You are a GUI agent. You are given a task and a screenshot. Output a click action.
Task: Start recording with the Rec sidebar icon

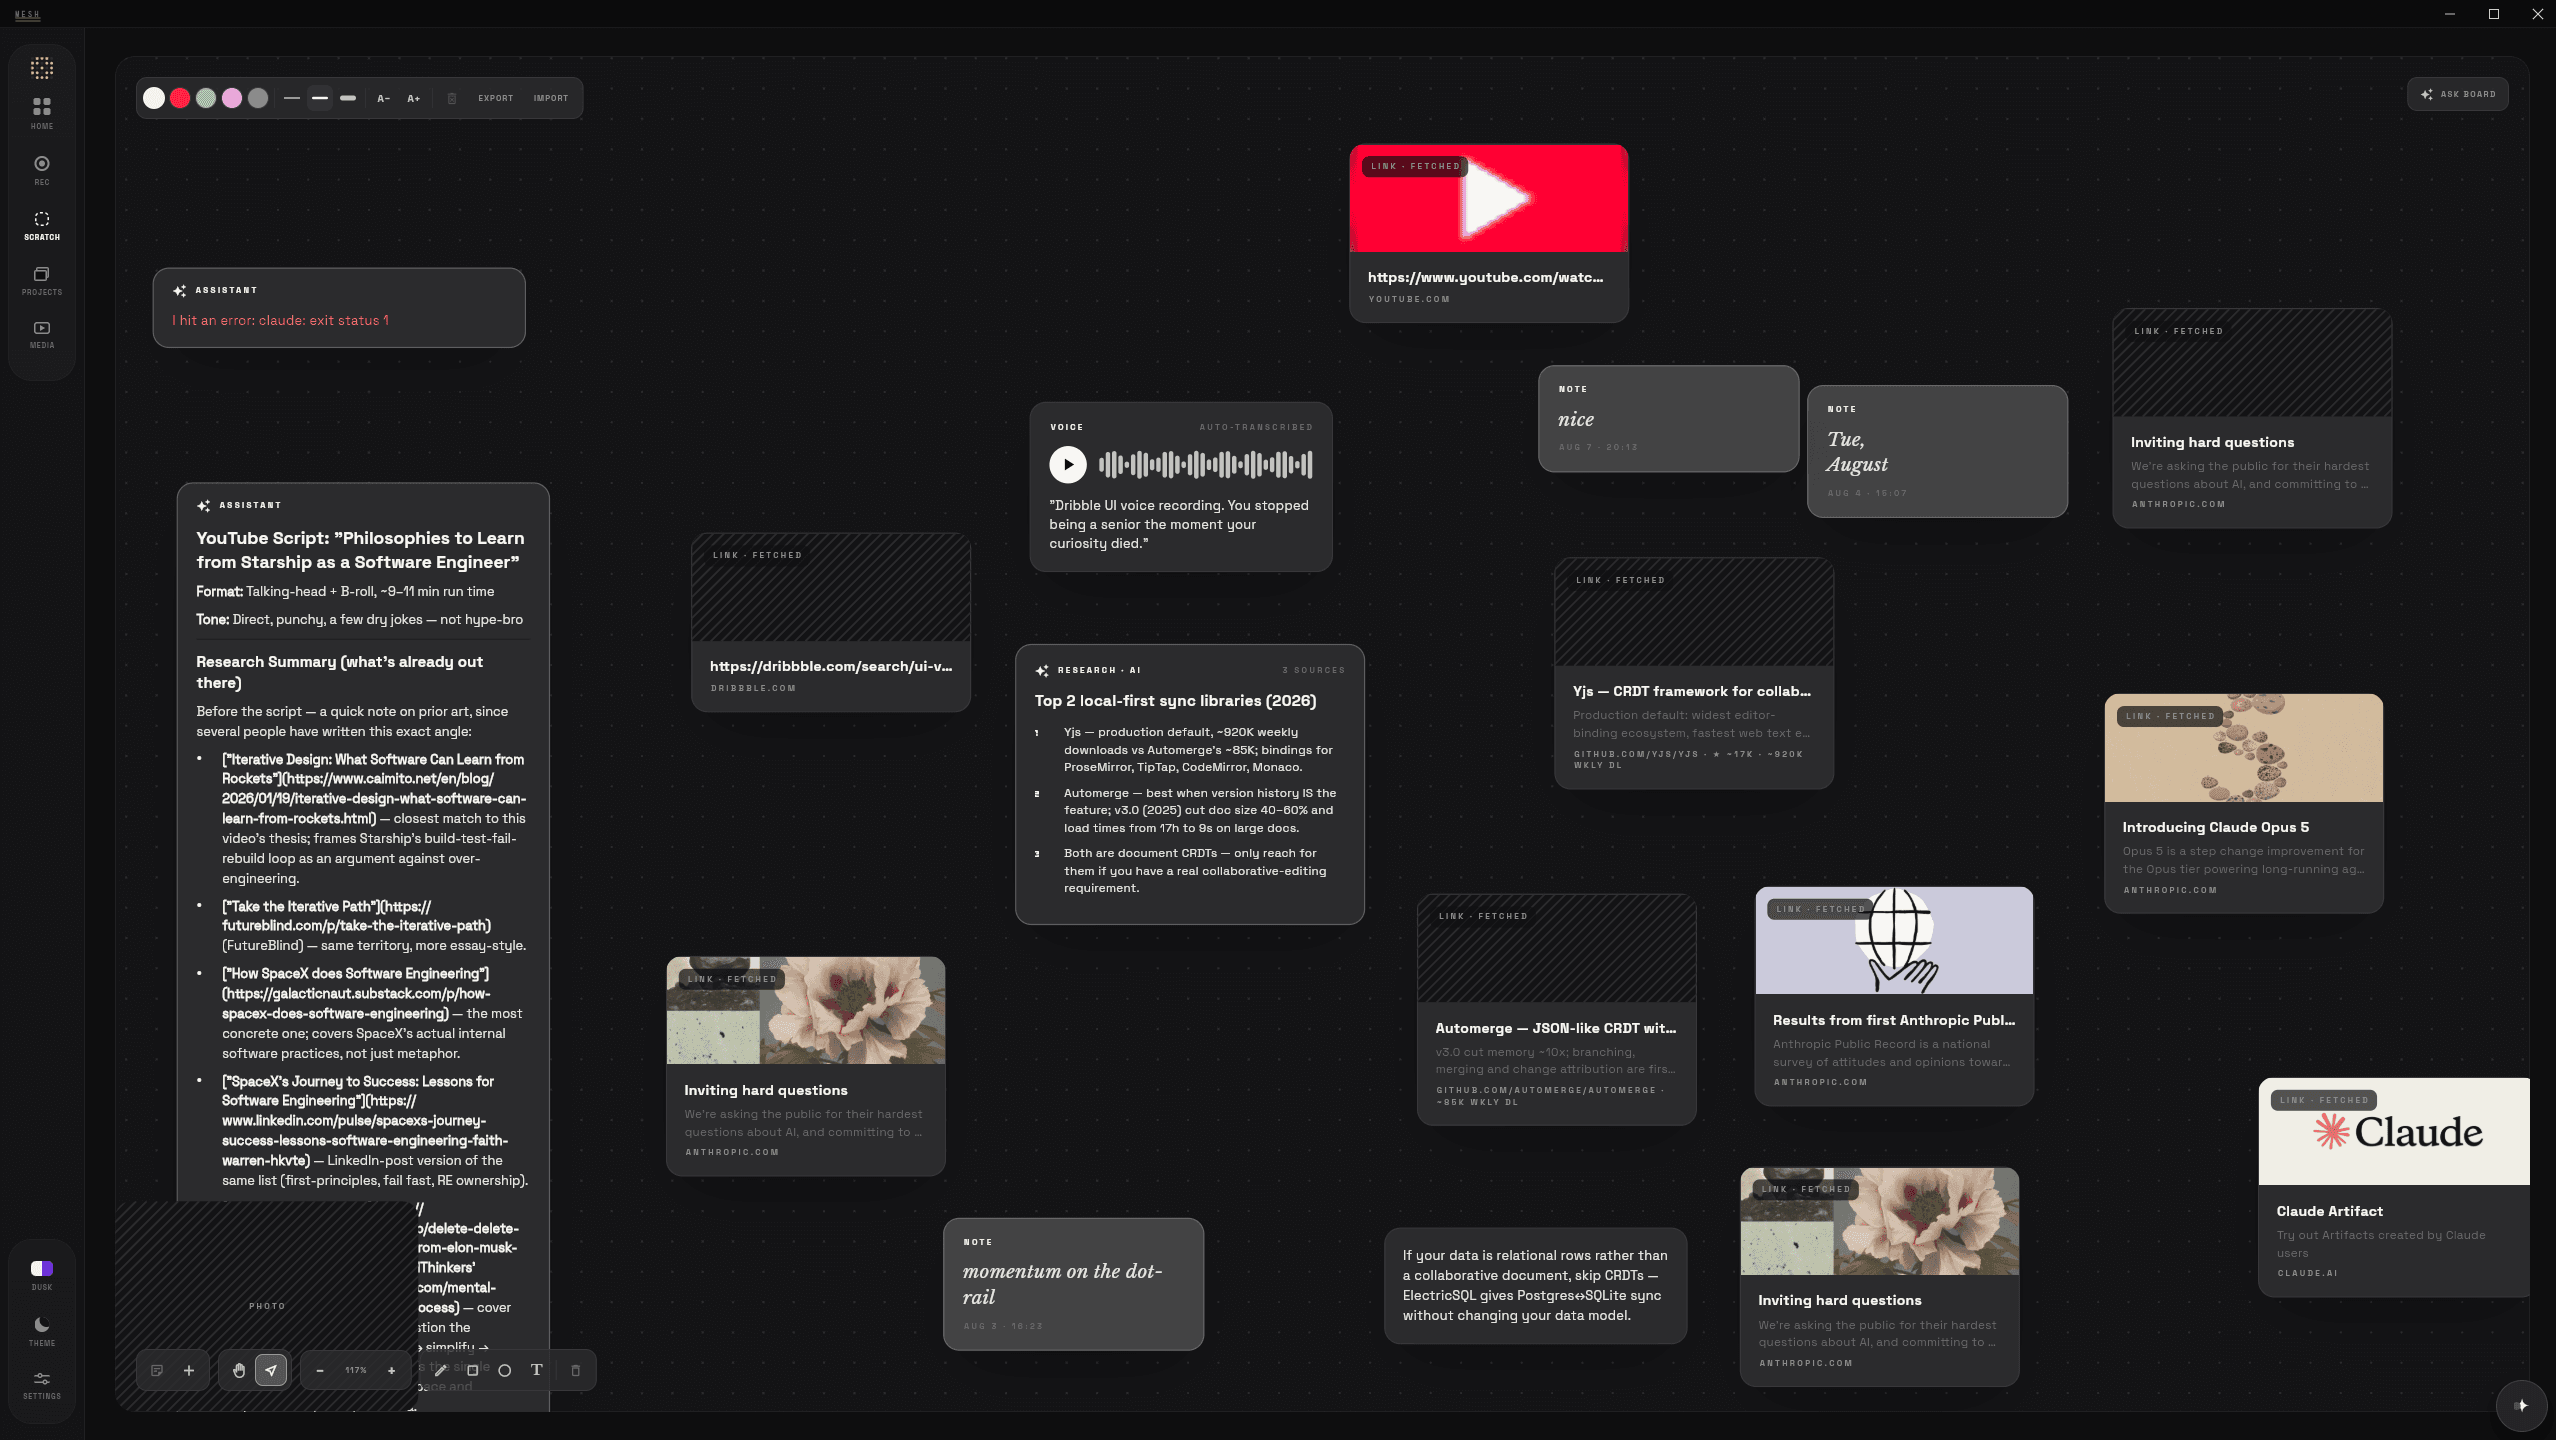[42, 169]
